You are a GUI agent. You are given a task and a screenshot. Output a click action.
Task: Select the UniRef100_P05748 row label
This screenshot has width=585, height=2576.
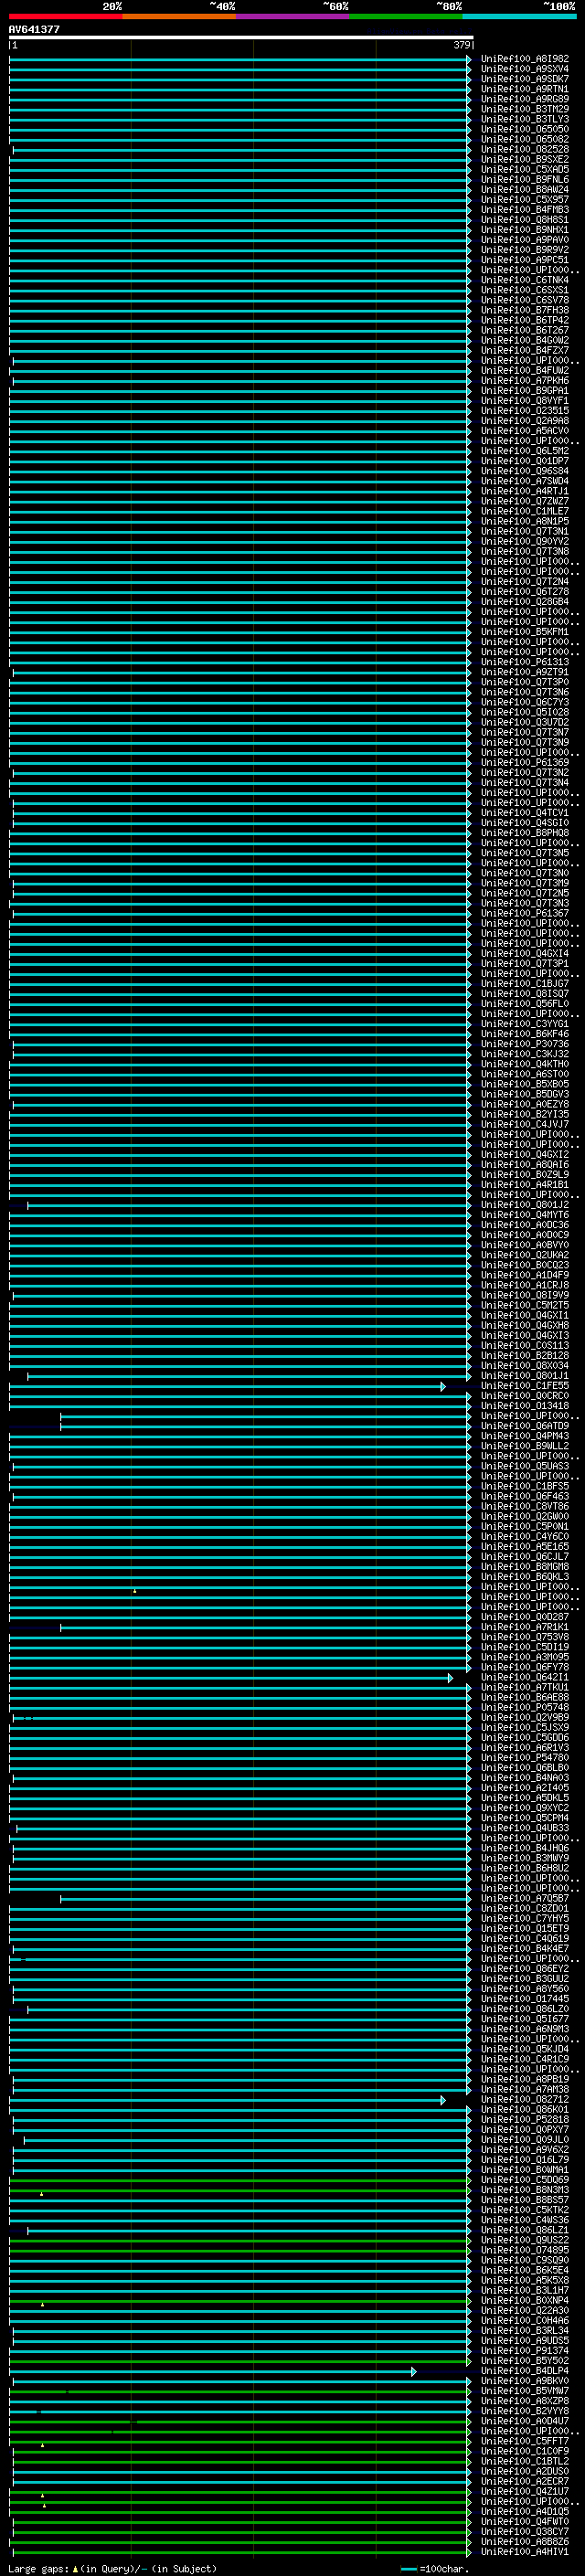pos(525,1707)
